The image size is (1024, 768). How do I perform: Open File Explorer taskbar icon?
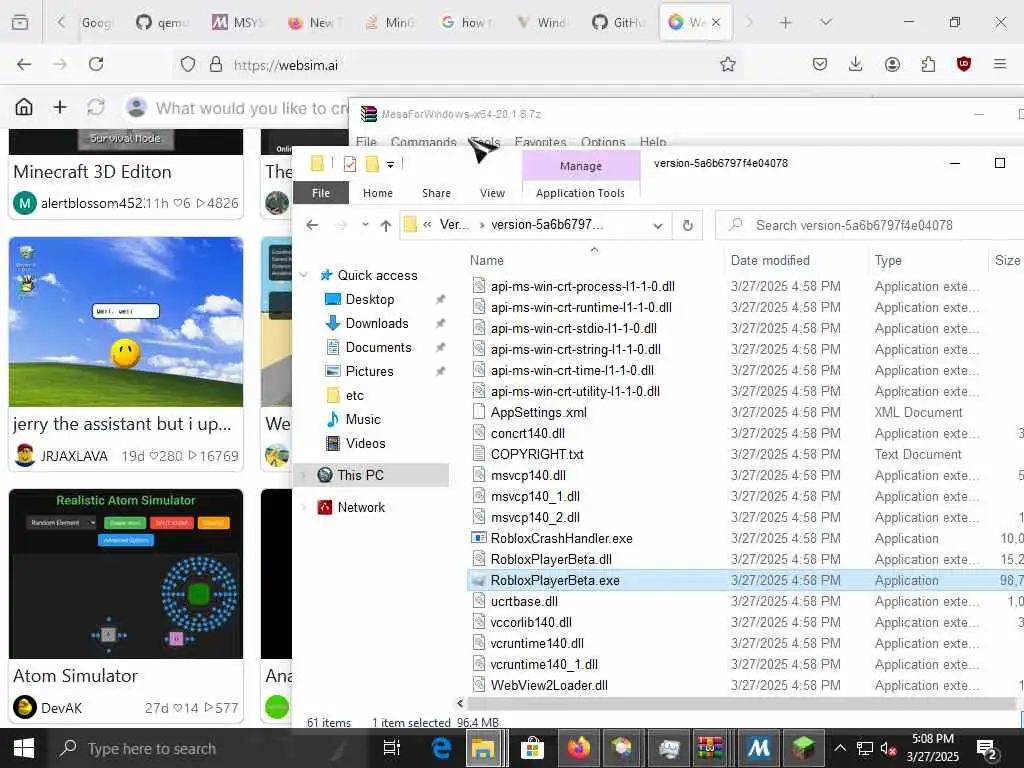coord(483,748)
